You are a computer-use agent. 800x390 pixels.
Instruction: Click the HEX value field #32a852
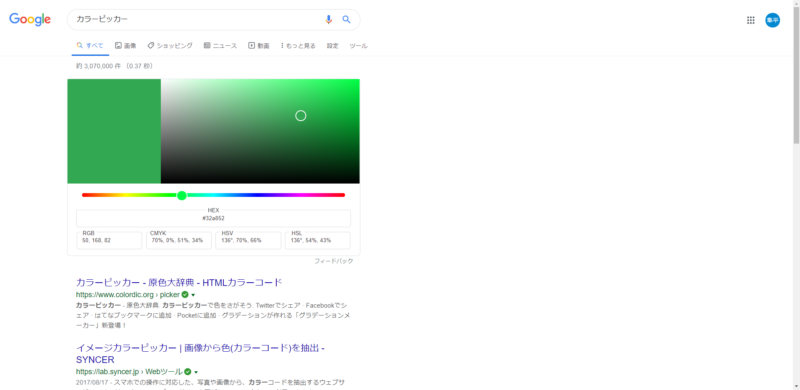click(213, 218)
